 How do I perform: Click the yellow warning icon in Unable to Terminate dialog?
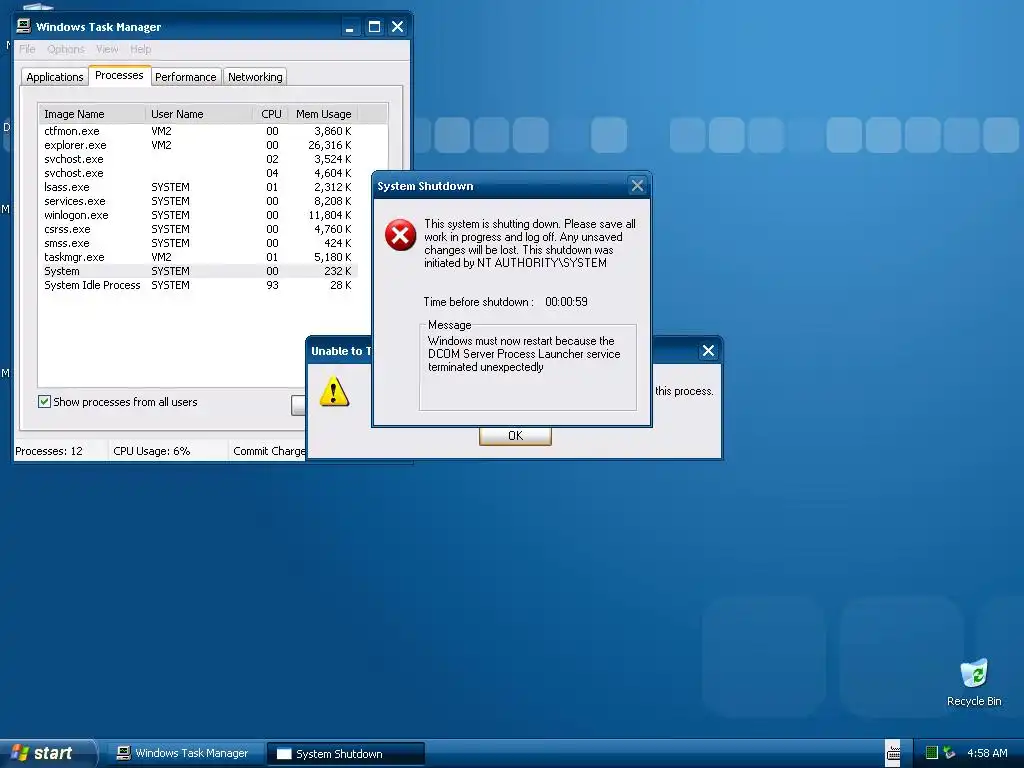pos(334,391)
